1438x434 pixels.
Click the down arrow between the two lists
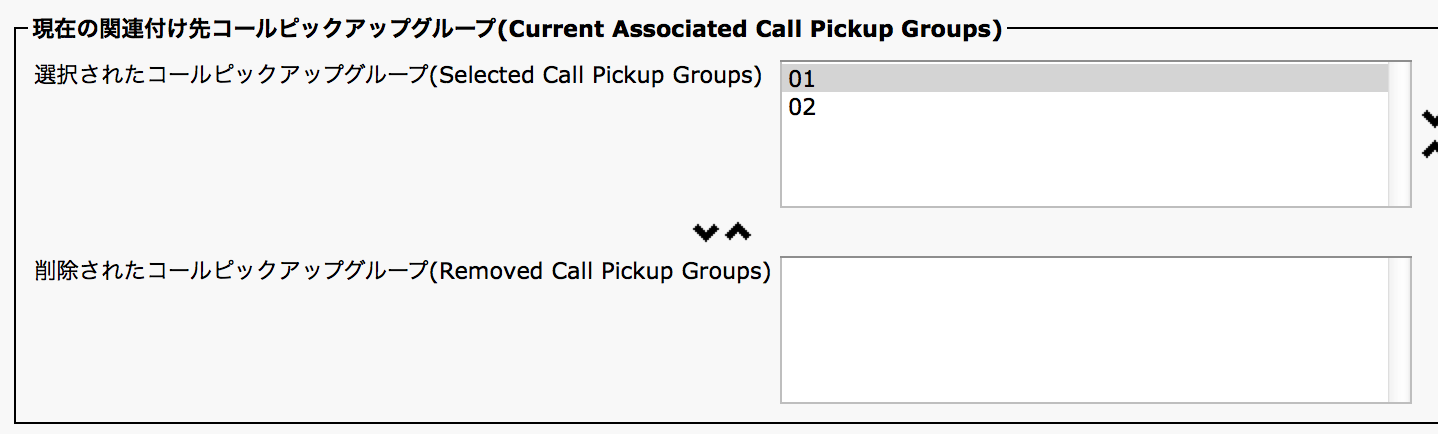tap(706, 233)
